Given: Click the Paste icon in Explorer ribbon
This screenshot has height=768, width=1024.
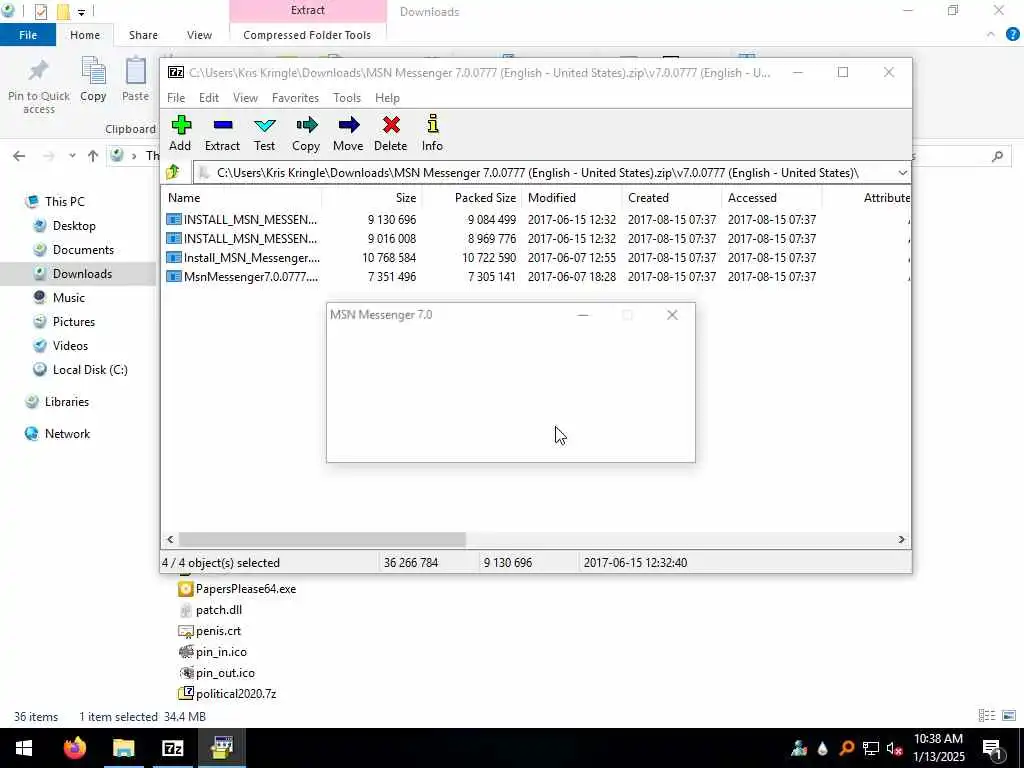Looking at the screenshot, I should pyautogui.click(x=136, y=80).
